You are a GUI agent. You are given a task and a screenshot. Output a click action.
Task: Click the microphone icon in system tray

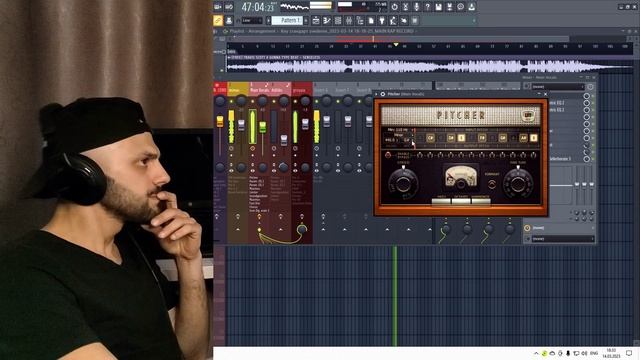coord(568,353)
